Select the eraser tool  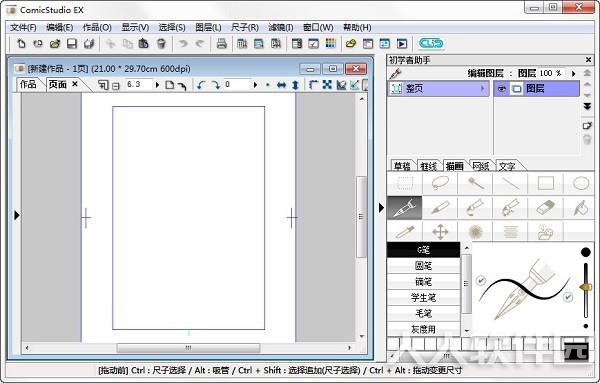[546, 208]
